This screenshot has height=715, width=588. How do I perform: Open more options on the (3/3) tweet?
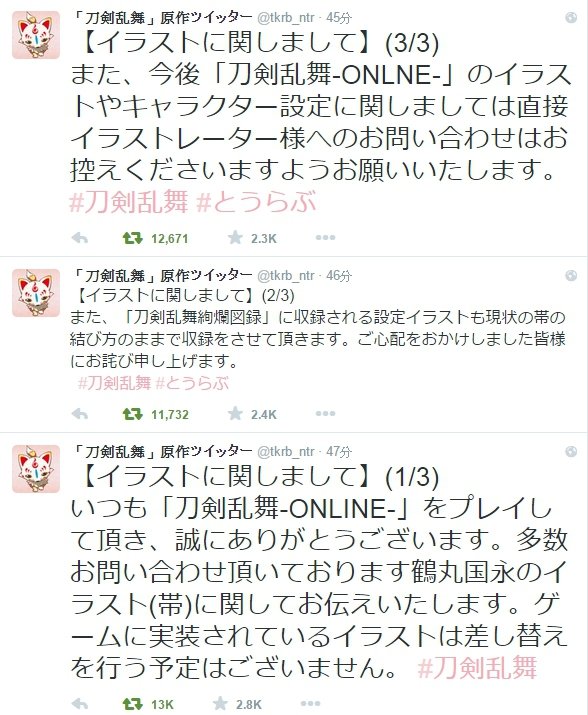pos(325,238)
